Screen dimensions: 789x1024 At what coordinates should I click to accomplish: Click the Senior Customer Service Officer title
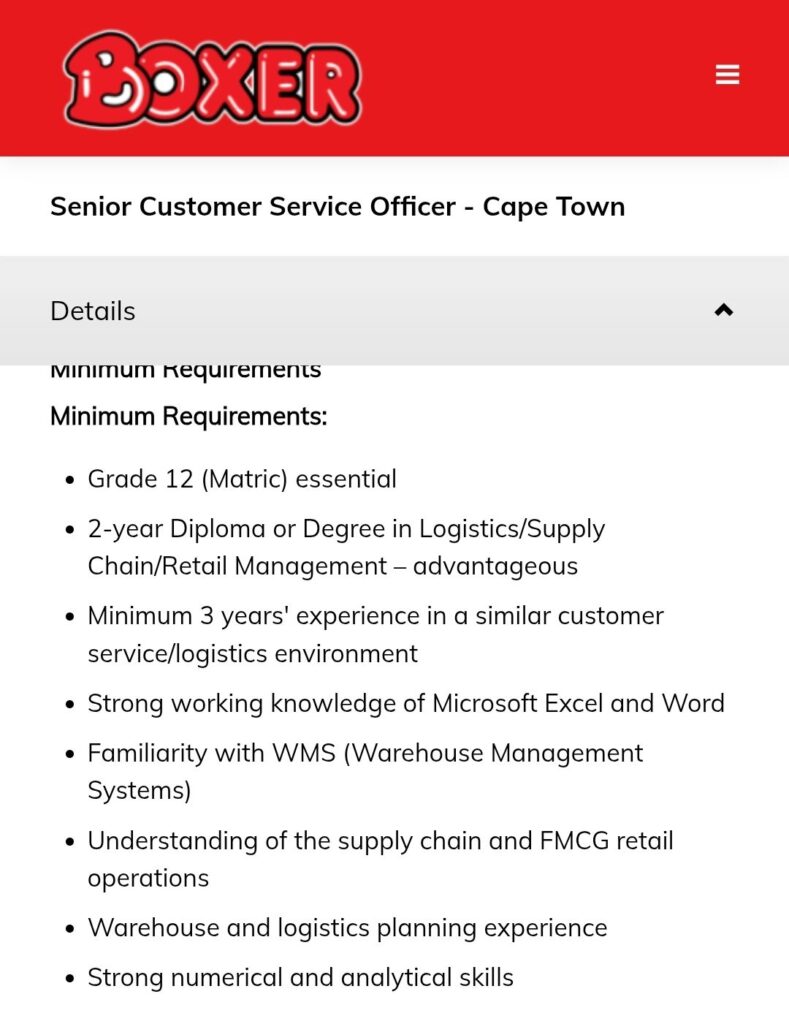338,207
